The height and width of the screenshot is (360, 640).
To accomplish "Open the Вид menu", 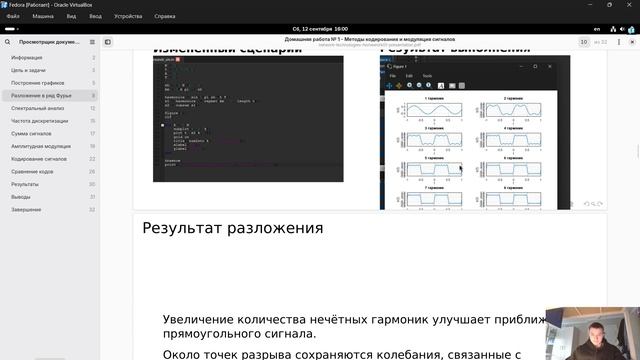I will coord(71,16).
